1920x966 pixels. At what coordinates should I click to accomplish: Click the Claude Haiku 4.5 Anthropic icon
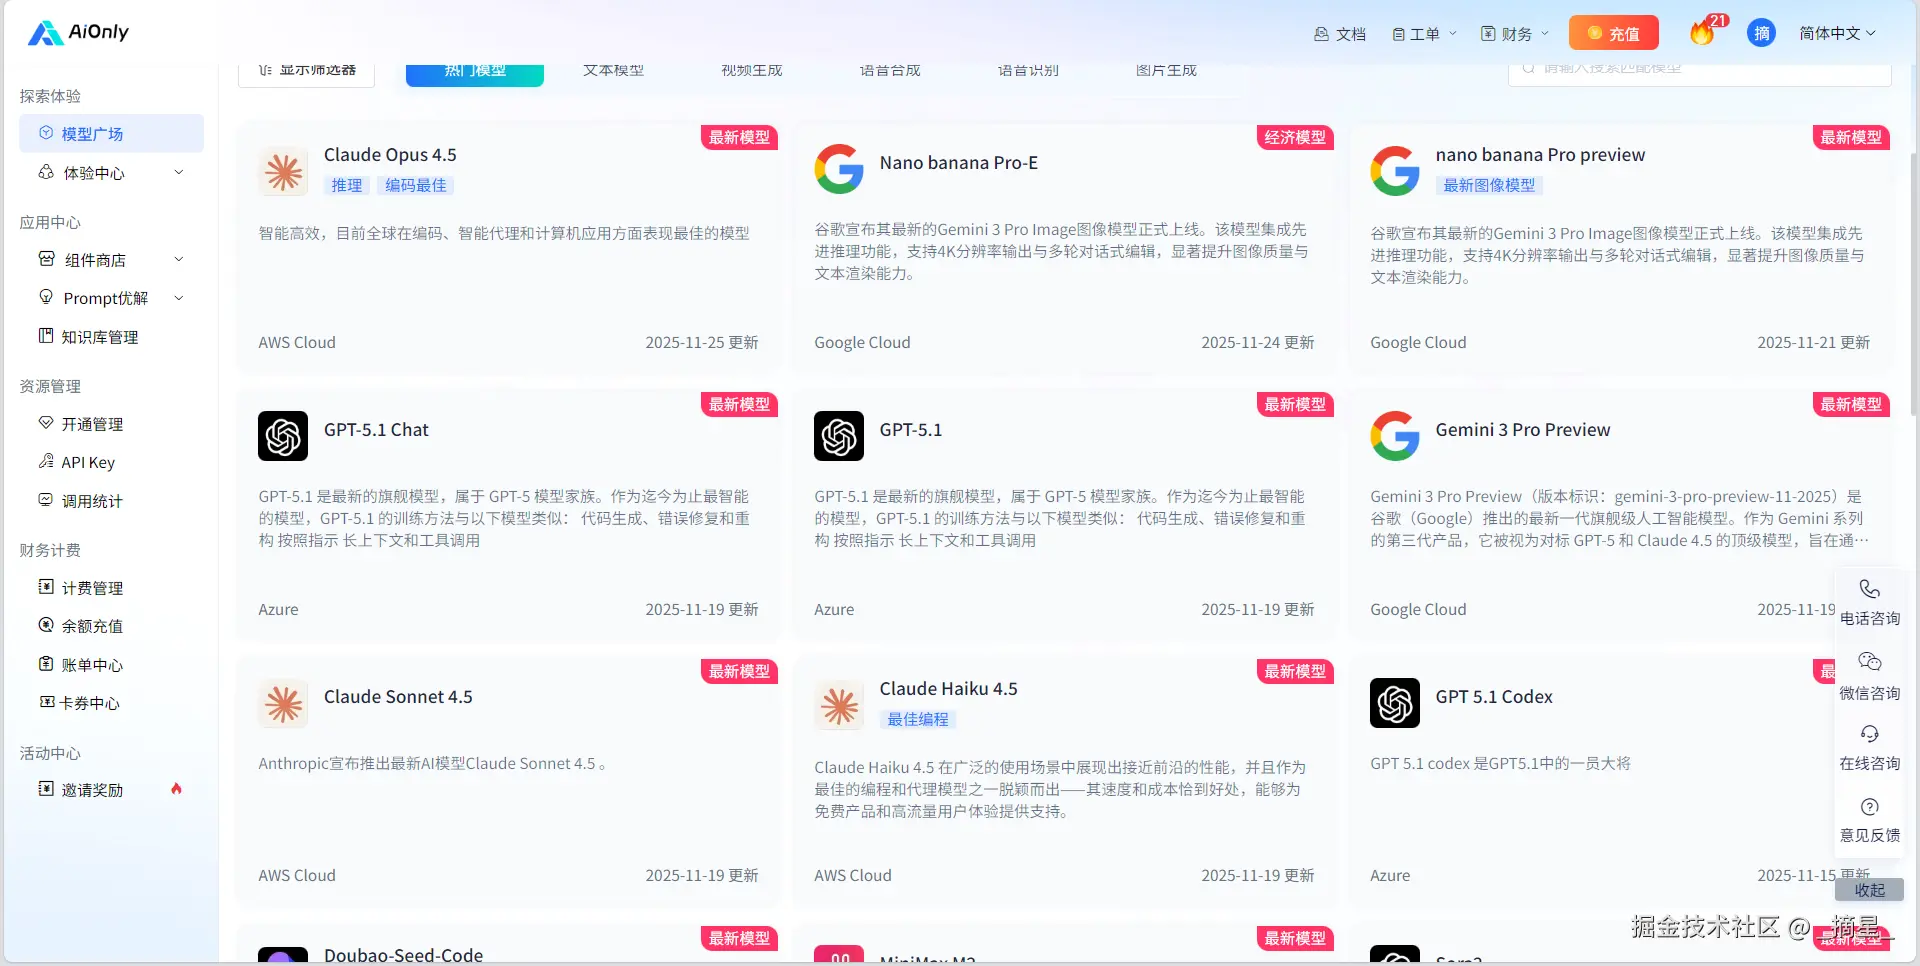coord(839,706)
